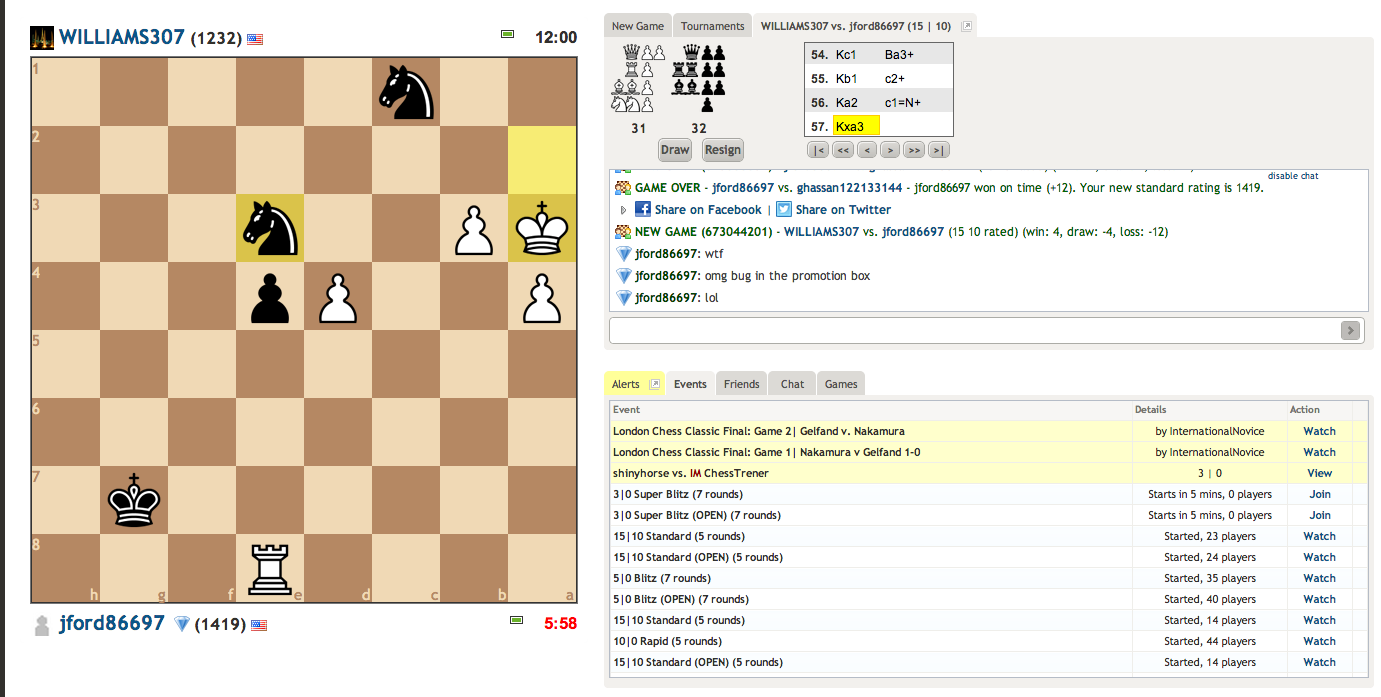This screenshot has height=697, width=1381.
Task: Select the black knight on the highlighted square
Action: pos(270,228)
